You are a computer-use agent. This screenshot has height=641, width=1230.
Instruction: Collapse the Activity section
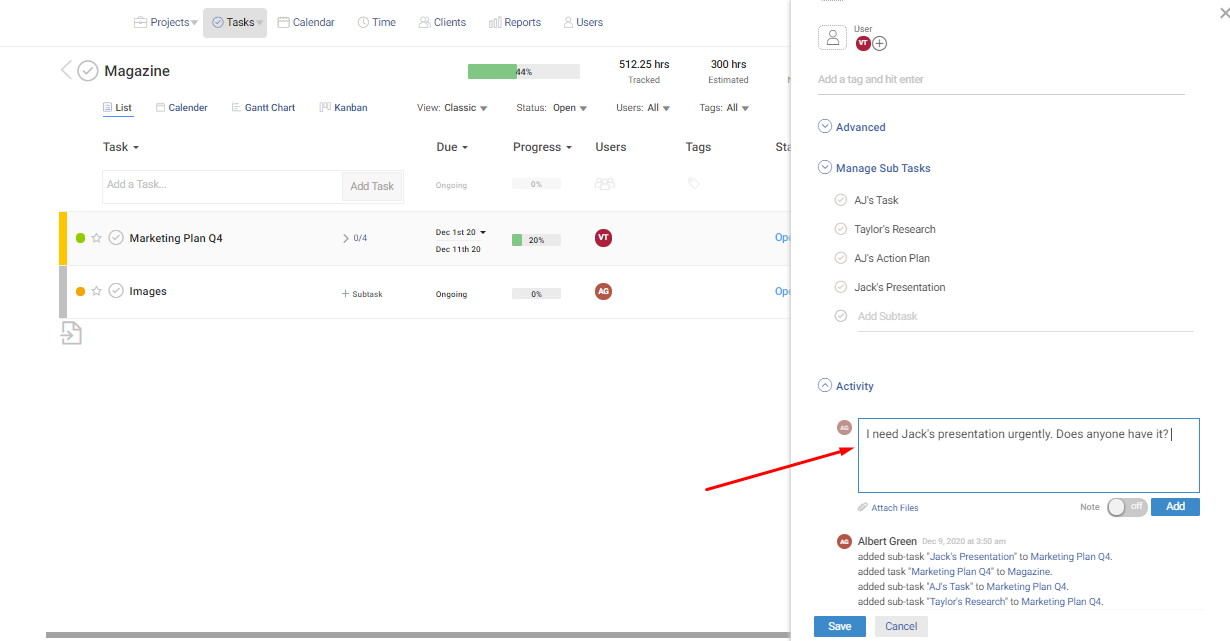[825, 386]
